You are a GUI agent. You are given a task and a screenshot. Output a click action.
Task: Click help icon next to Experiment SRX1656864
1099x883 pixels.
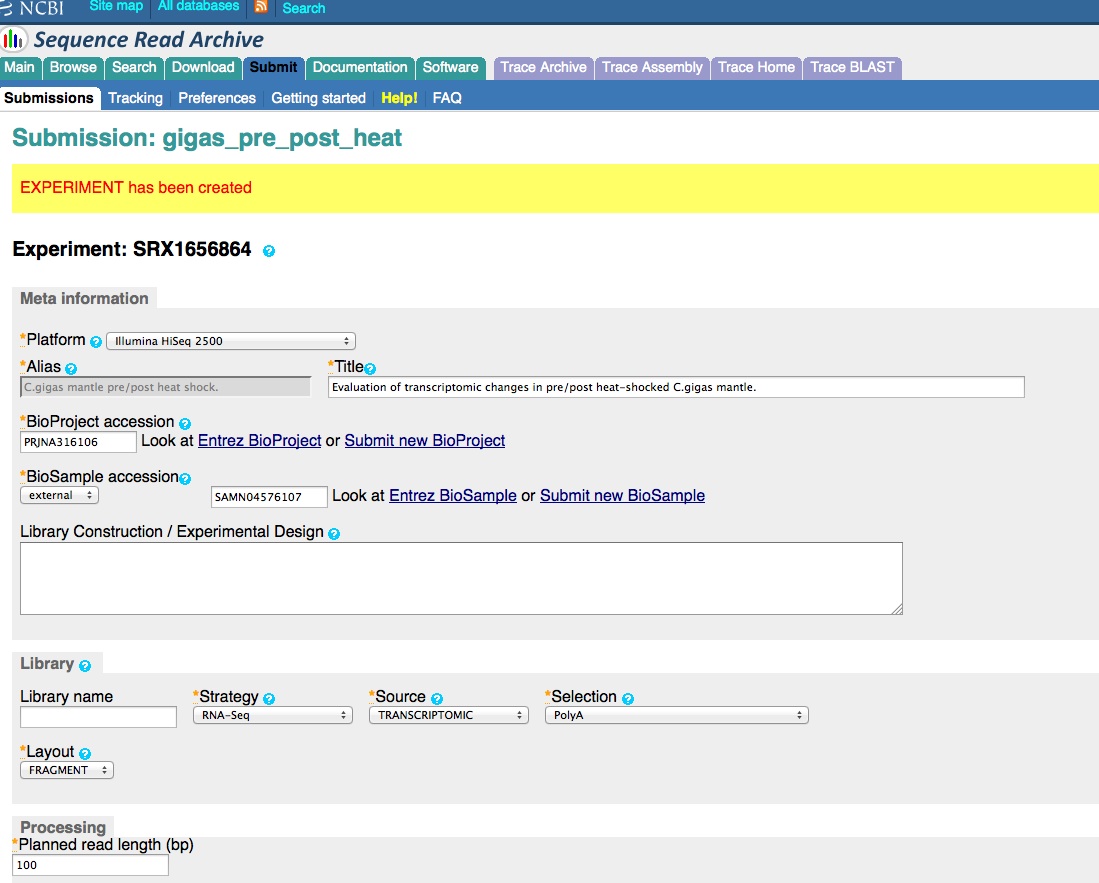click(268, 251)
